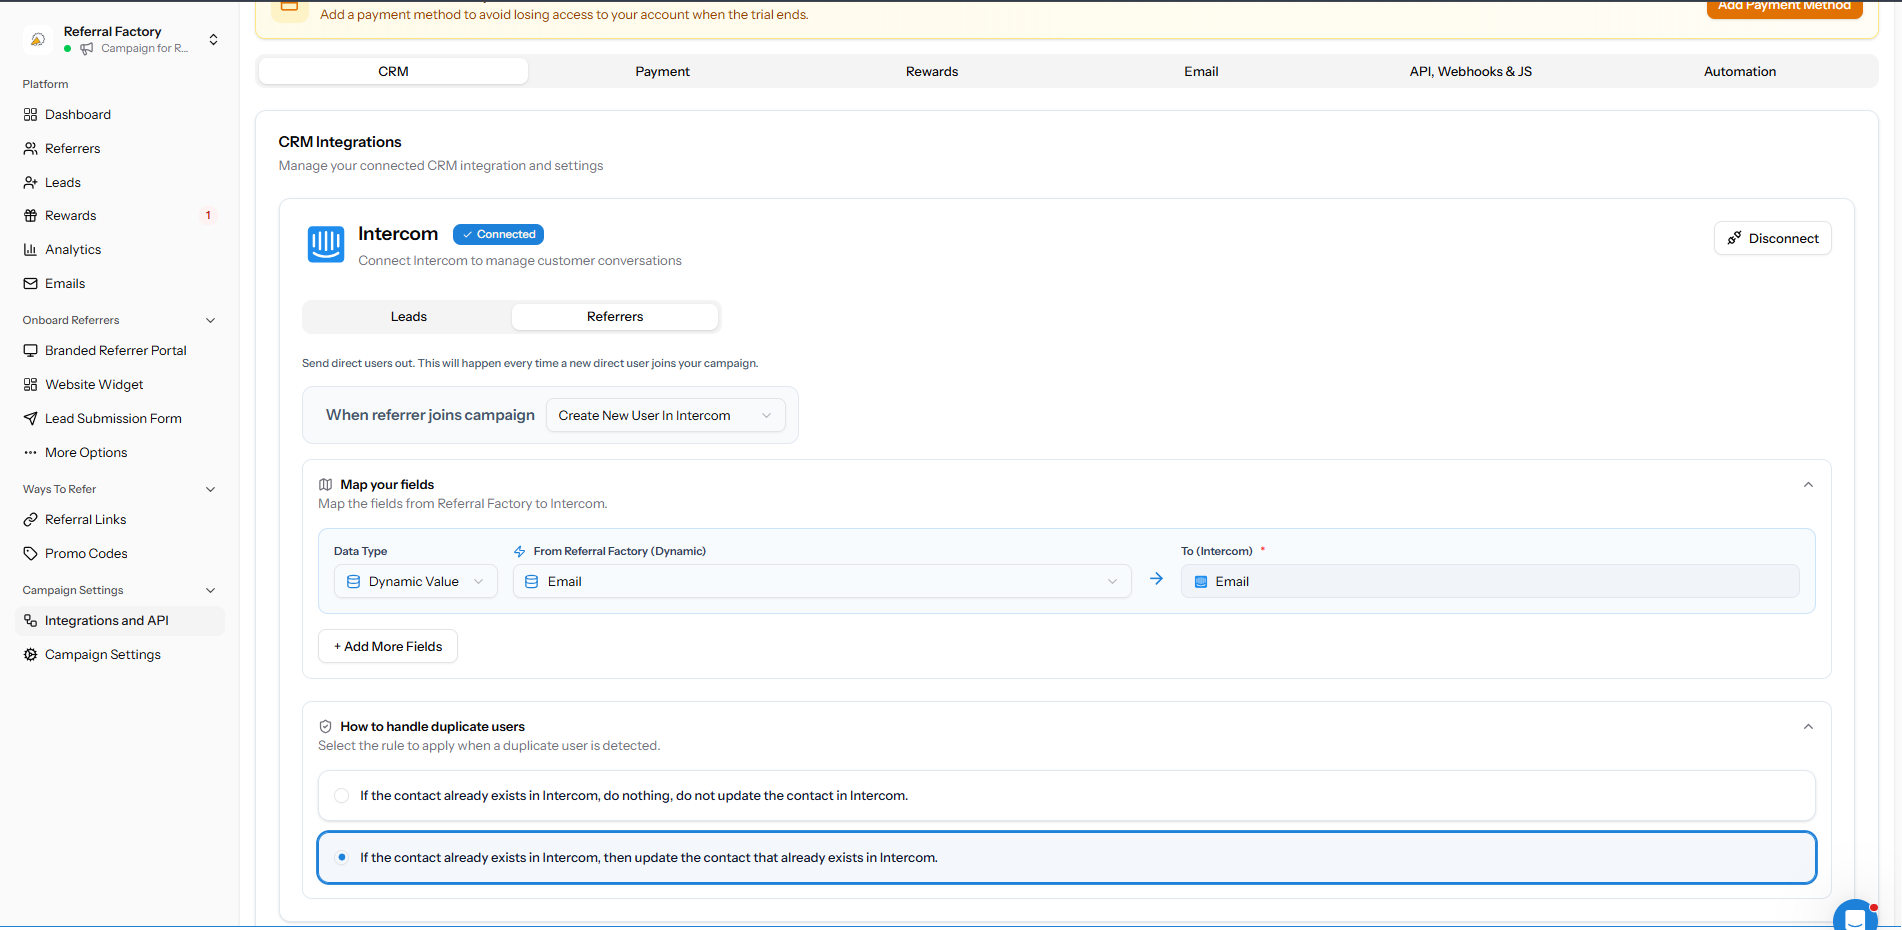Click the Rewards gift icon
The image size is (1902, 930).
click(x=30, y=216)
